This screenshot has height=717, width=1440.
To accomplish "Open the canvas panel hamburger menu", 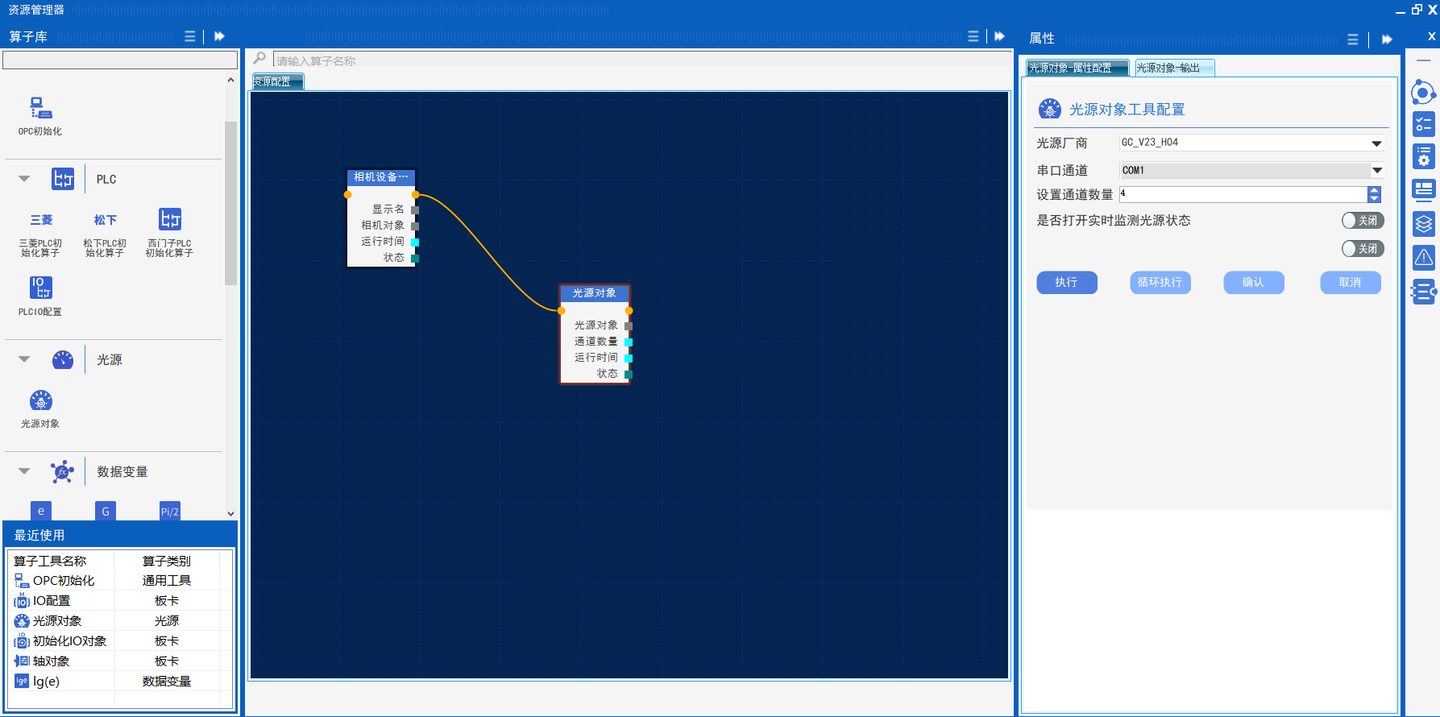I will tap(973, 37).
